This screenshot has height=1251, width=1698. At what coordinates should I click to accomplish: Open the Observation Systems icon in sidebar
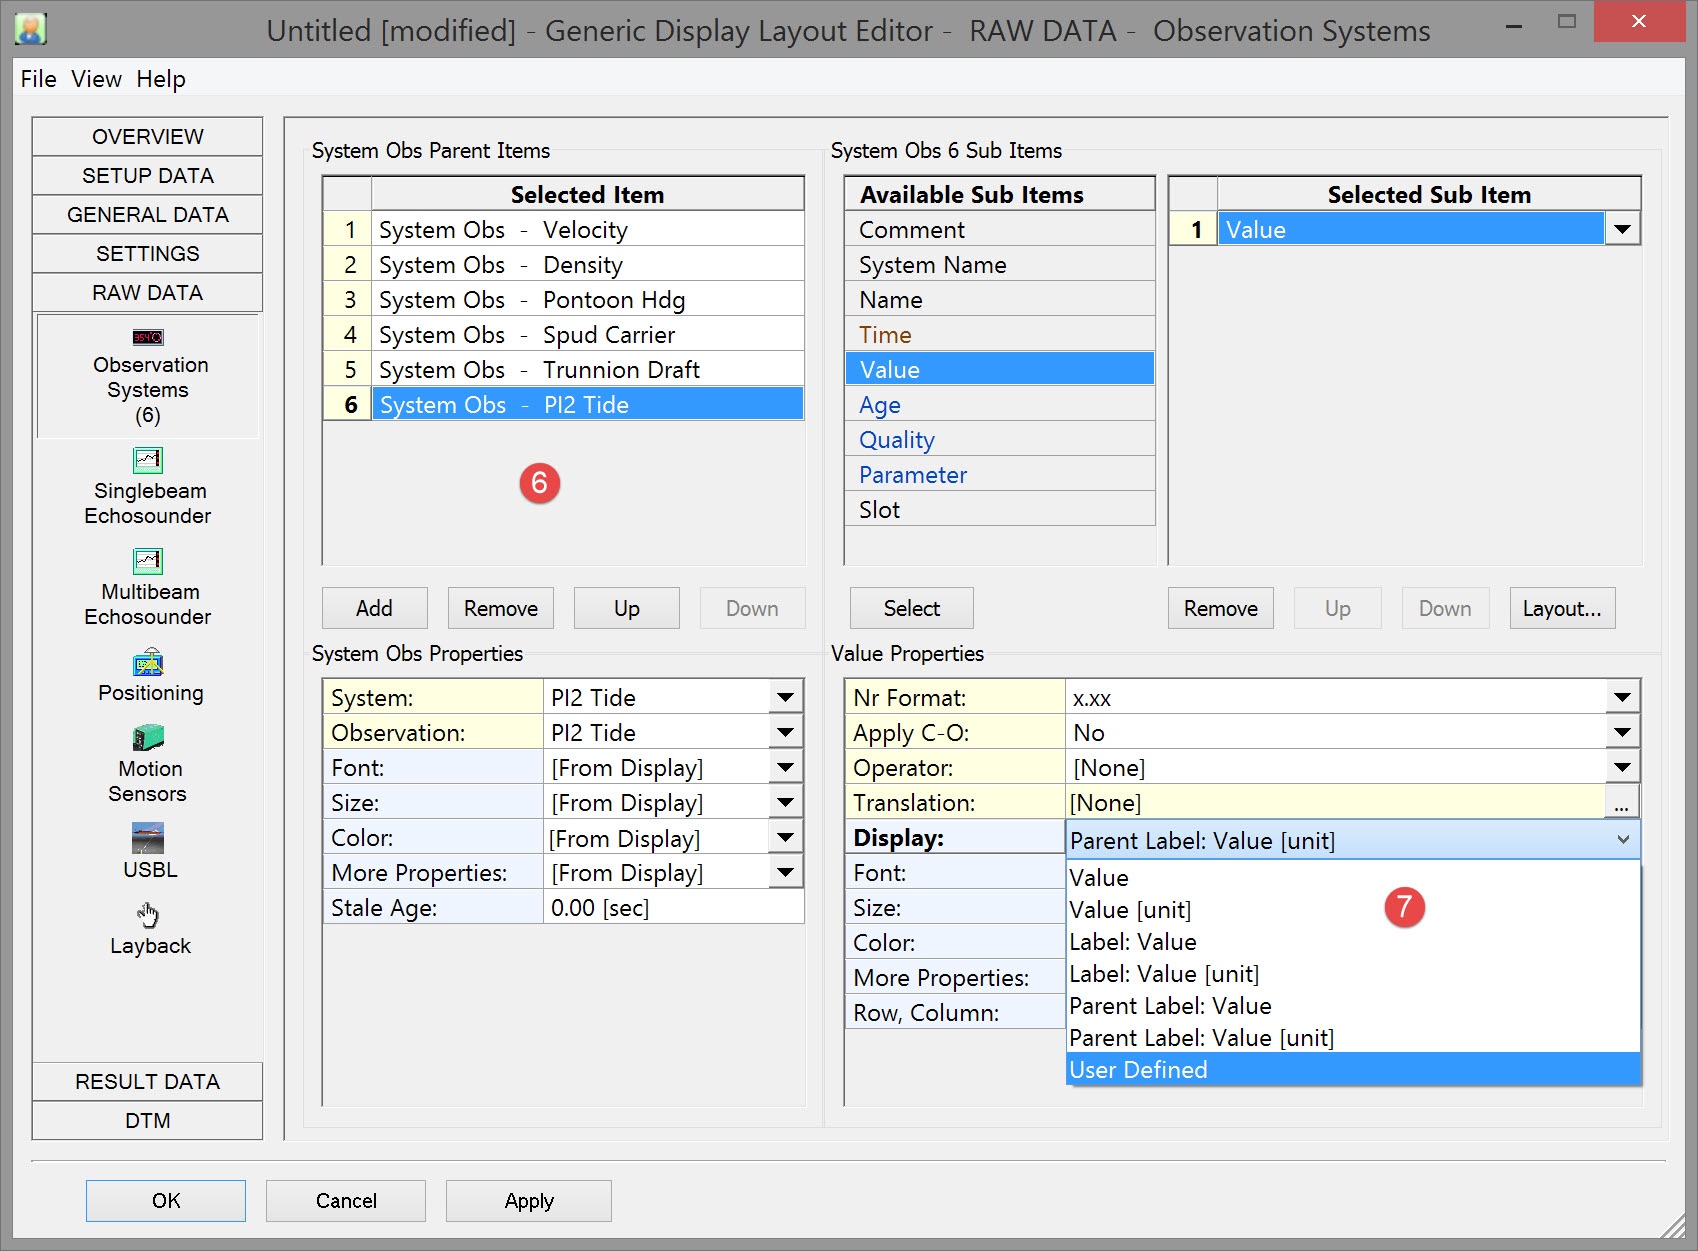point(148,337)
